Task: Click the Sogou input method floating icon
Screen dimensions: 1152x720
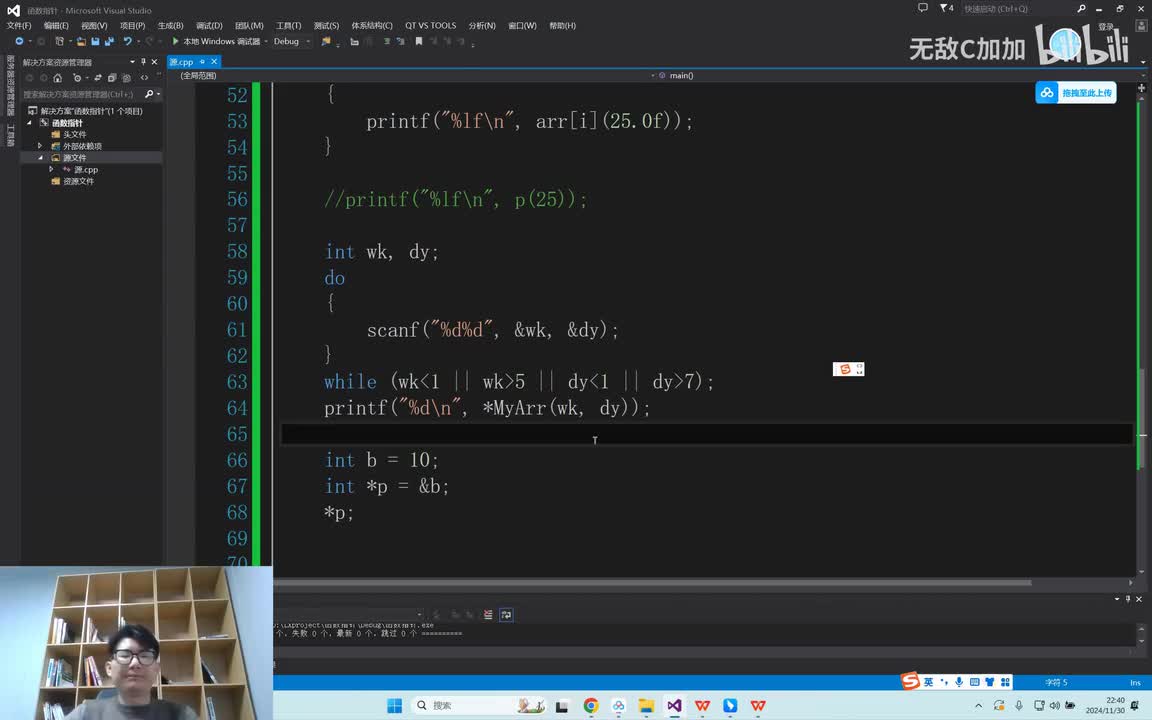Action: click(x=849, y=369)
